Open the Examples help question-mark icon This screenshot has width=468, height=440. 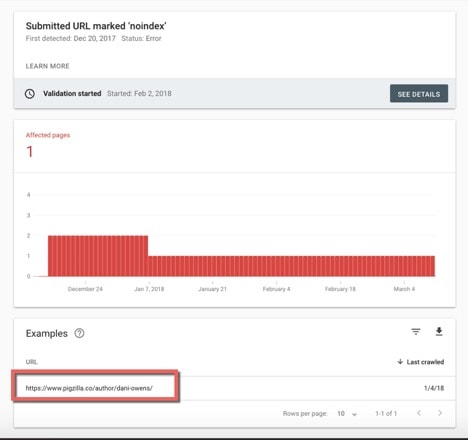coord(79,333)
